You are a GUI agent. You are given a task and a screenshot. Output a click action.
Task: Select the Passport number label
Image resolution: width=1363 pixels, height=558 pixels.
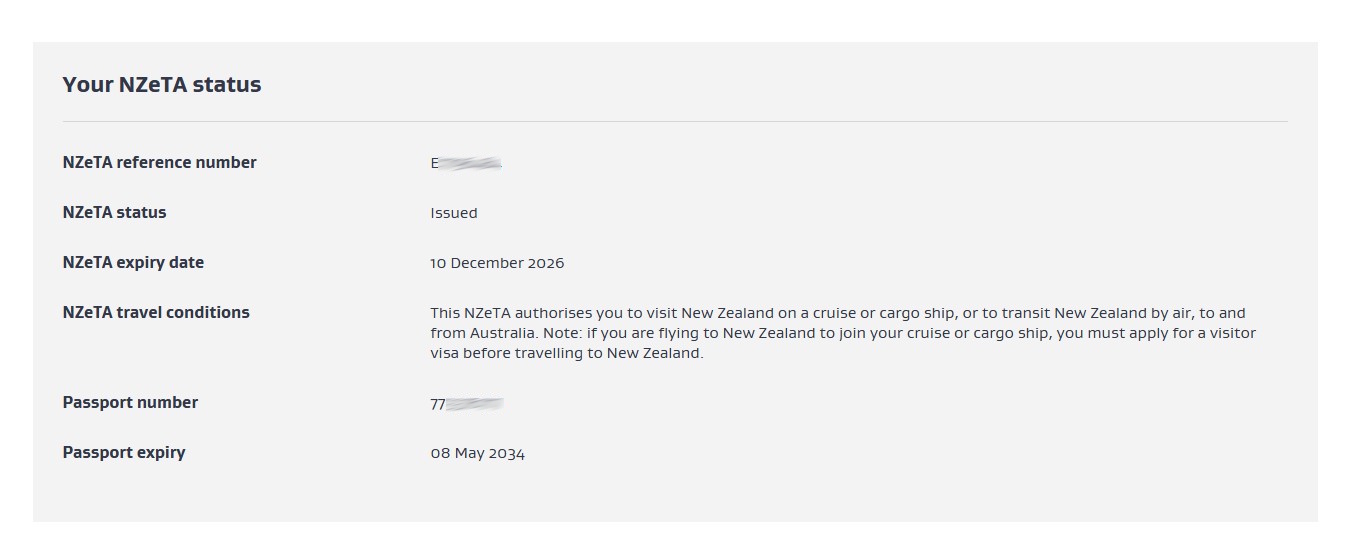[130, 403]
